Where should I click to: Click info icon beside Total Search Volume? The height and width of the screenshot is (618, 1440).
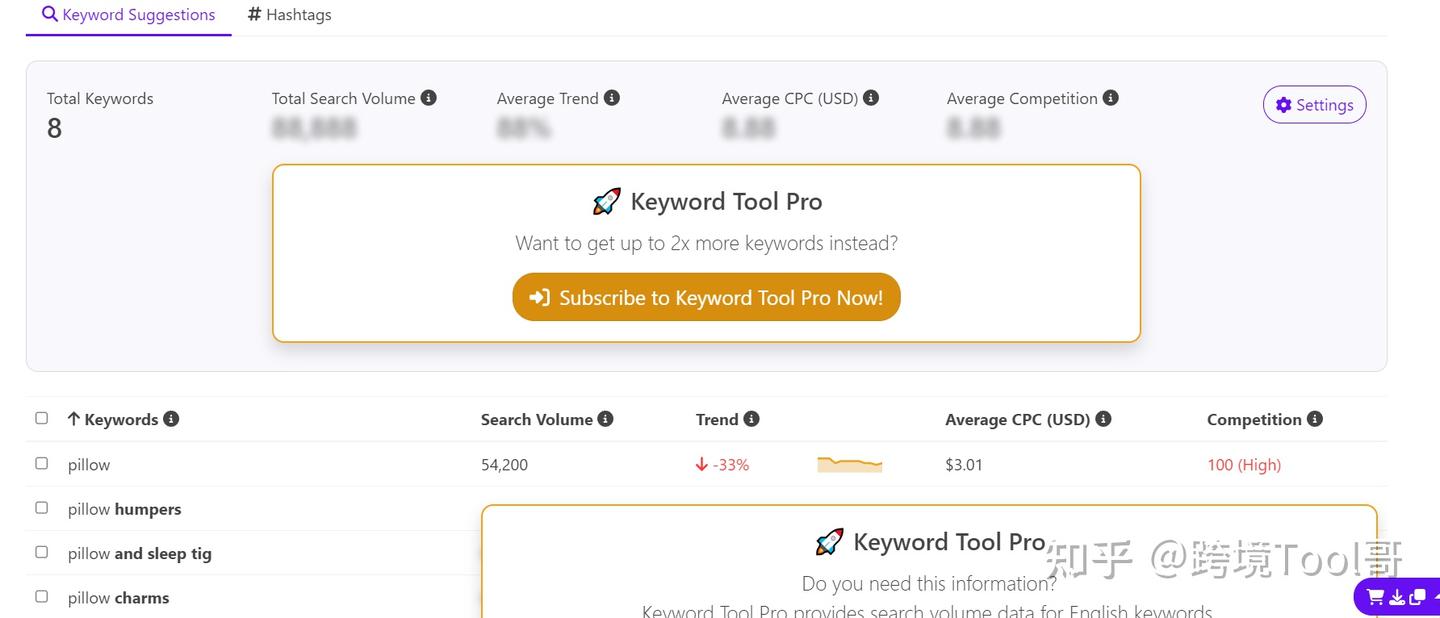pyautogui.click(x=428, y=98)
